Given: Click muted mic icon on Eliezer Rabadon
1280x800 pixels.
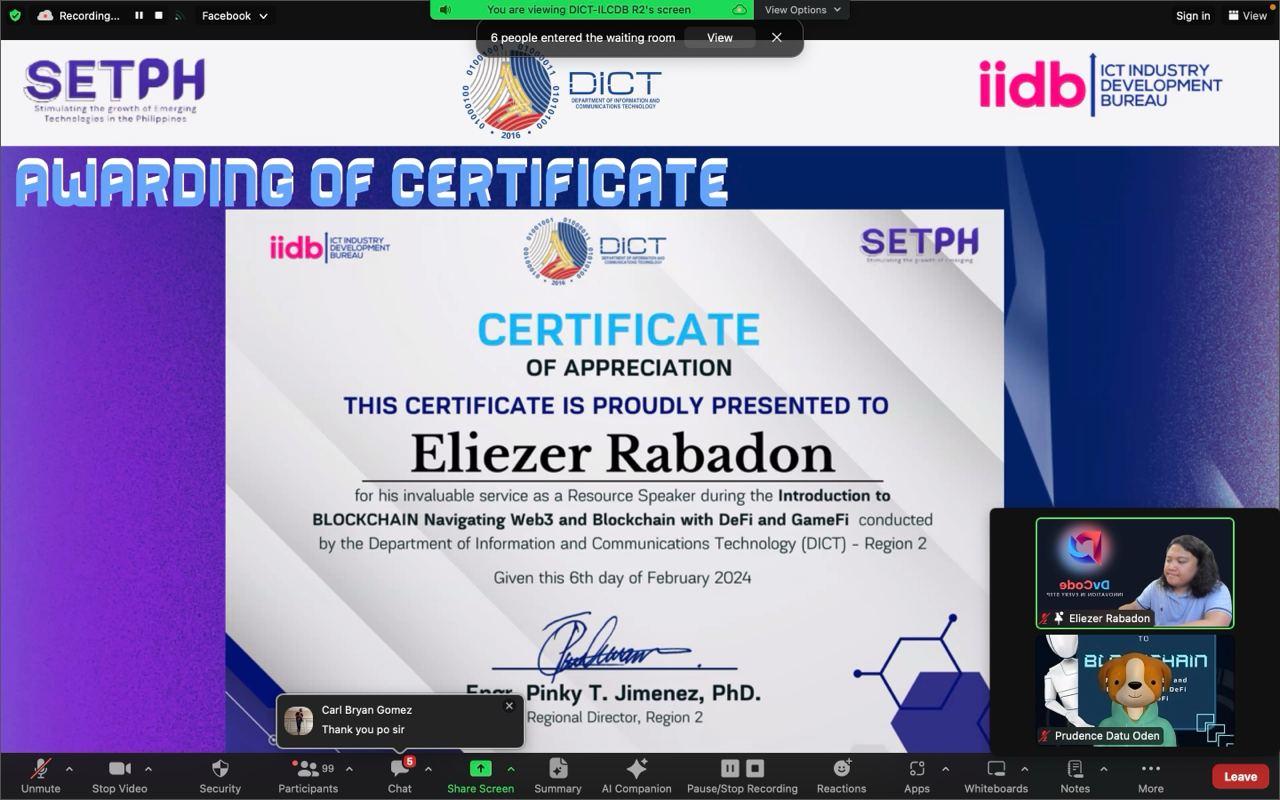Looking at the screenshot, I should coord(1046,618).
